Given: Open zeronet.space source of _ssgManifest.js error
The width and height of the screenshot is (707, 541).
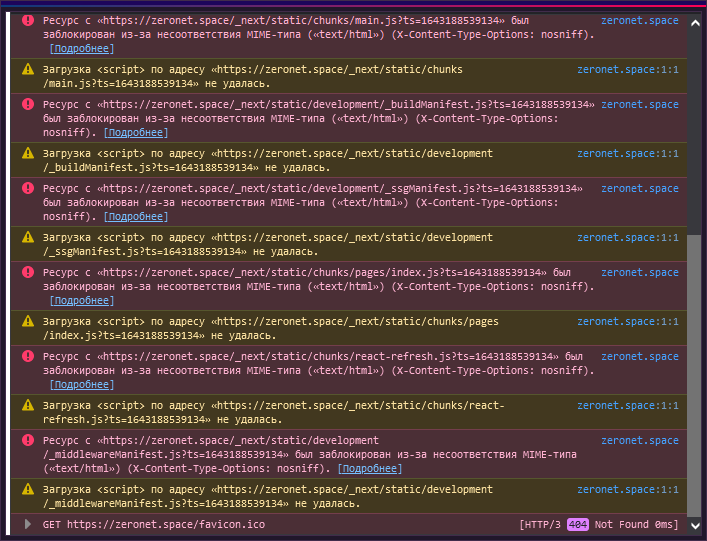Looking at the screenshot, I should [639, 188].
